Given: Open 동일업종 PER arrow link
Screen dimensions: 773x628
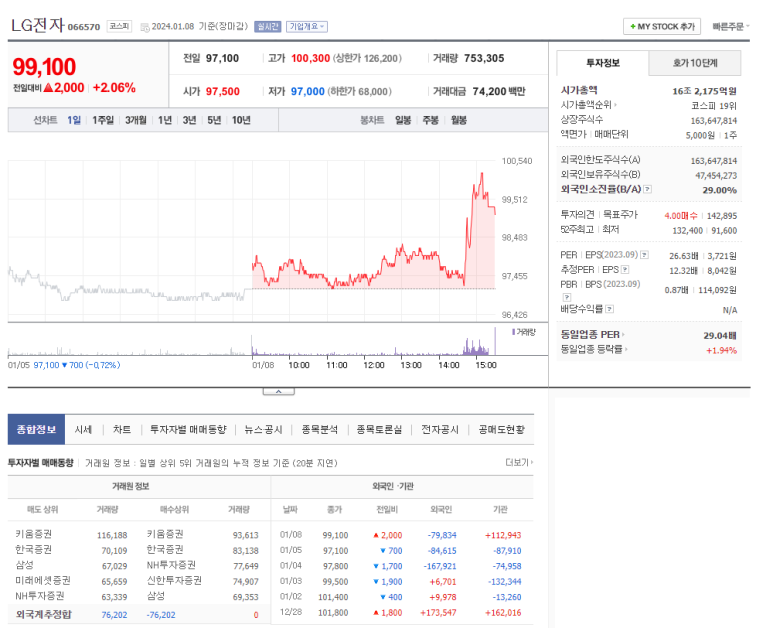Looking at the screenshot, I should [x=592, y=335].
